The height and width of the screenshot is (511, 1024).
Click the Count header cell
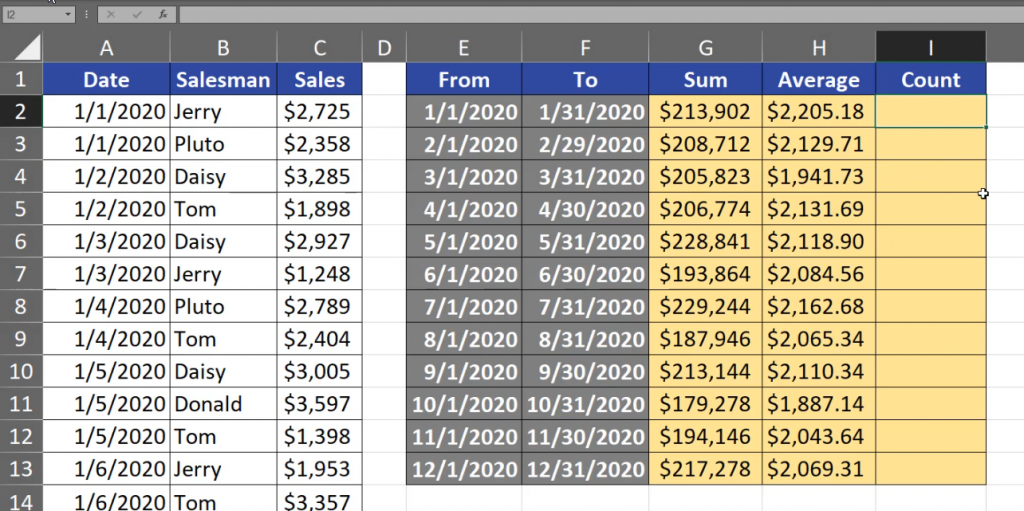[x=930, y=80]
